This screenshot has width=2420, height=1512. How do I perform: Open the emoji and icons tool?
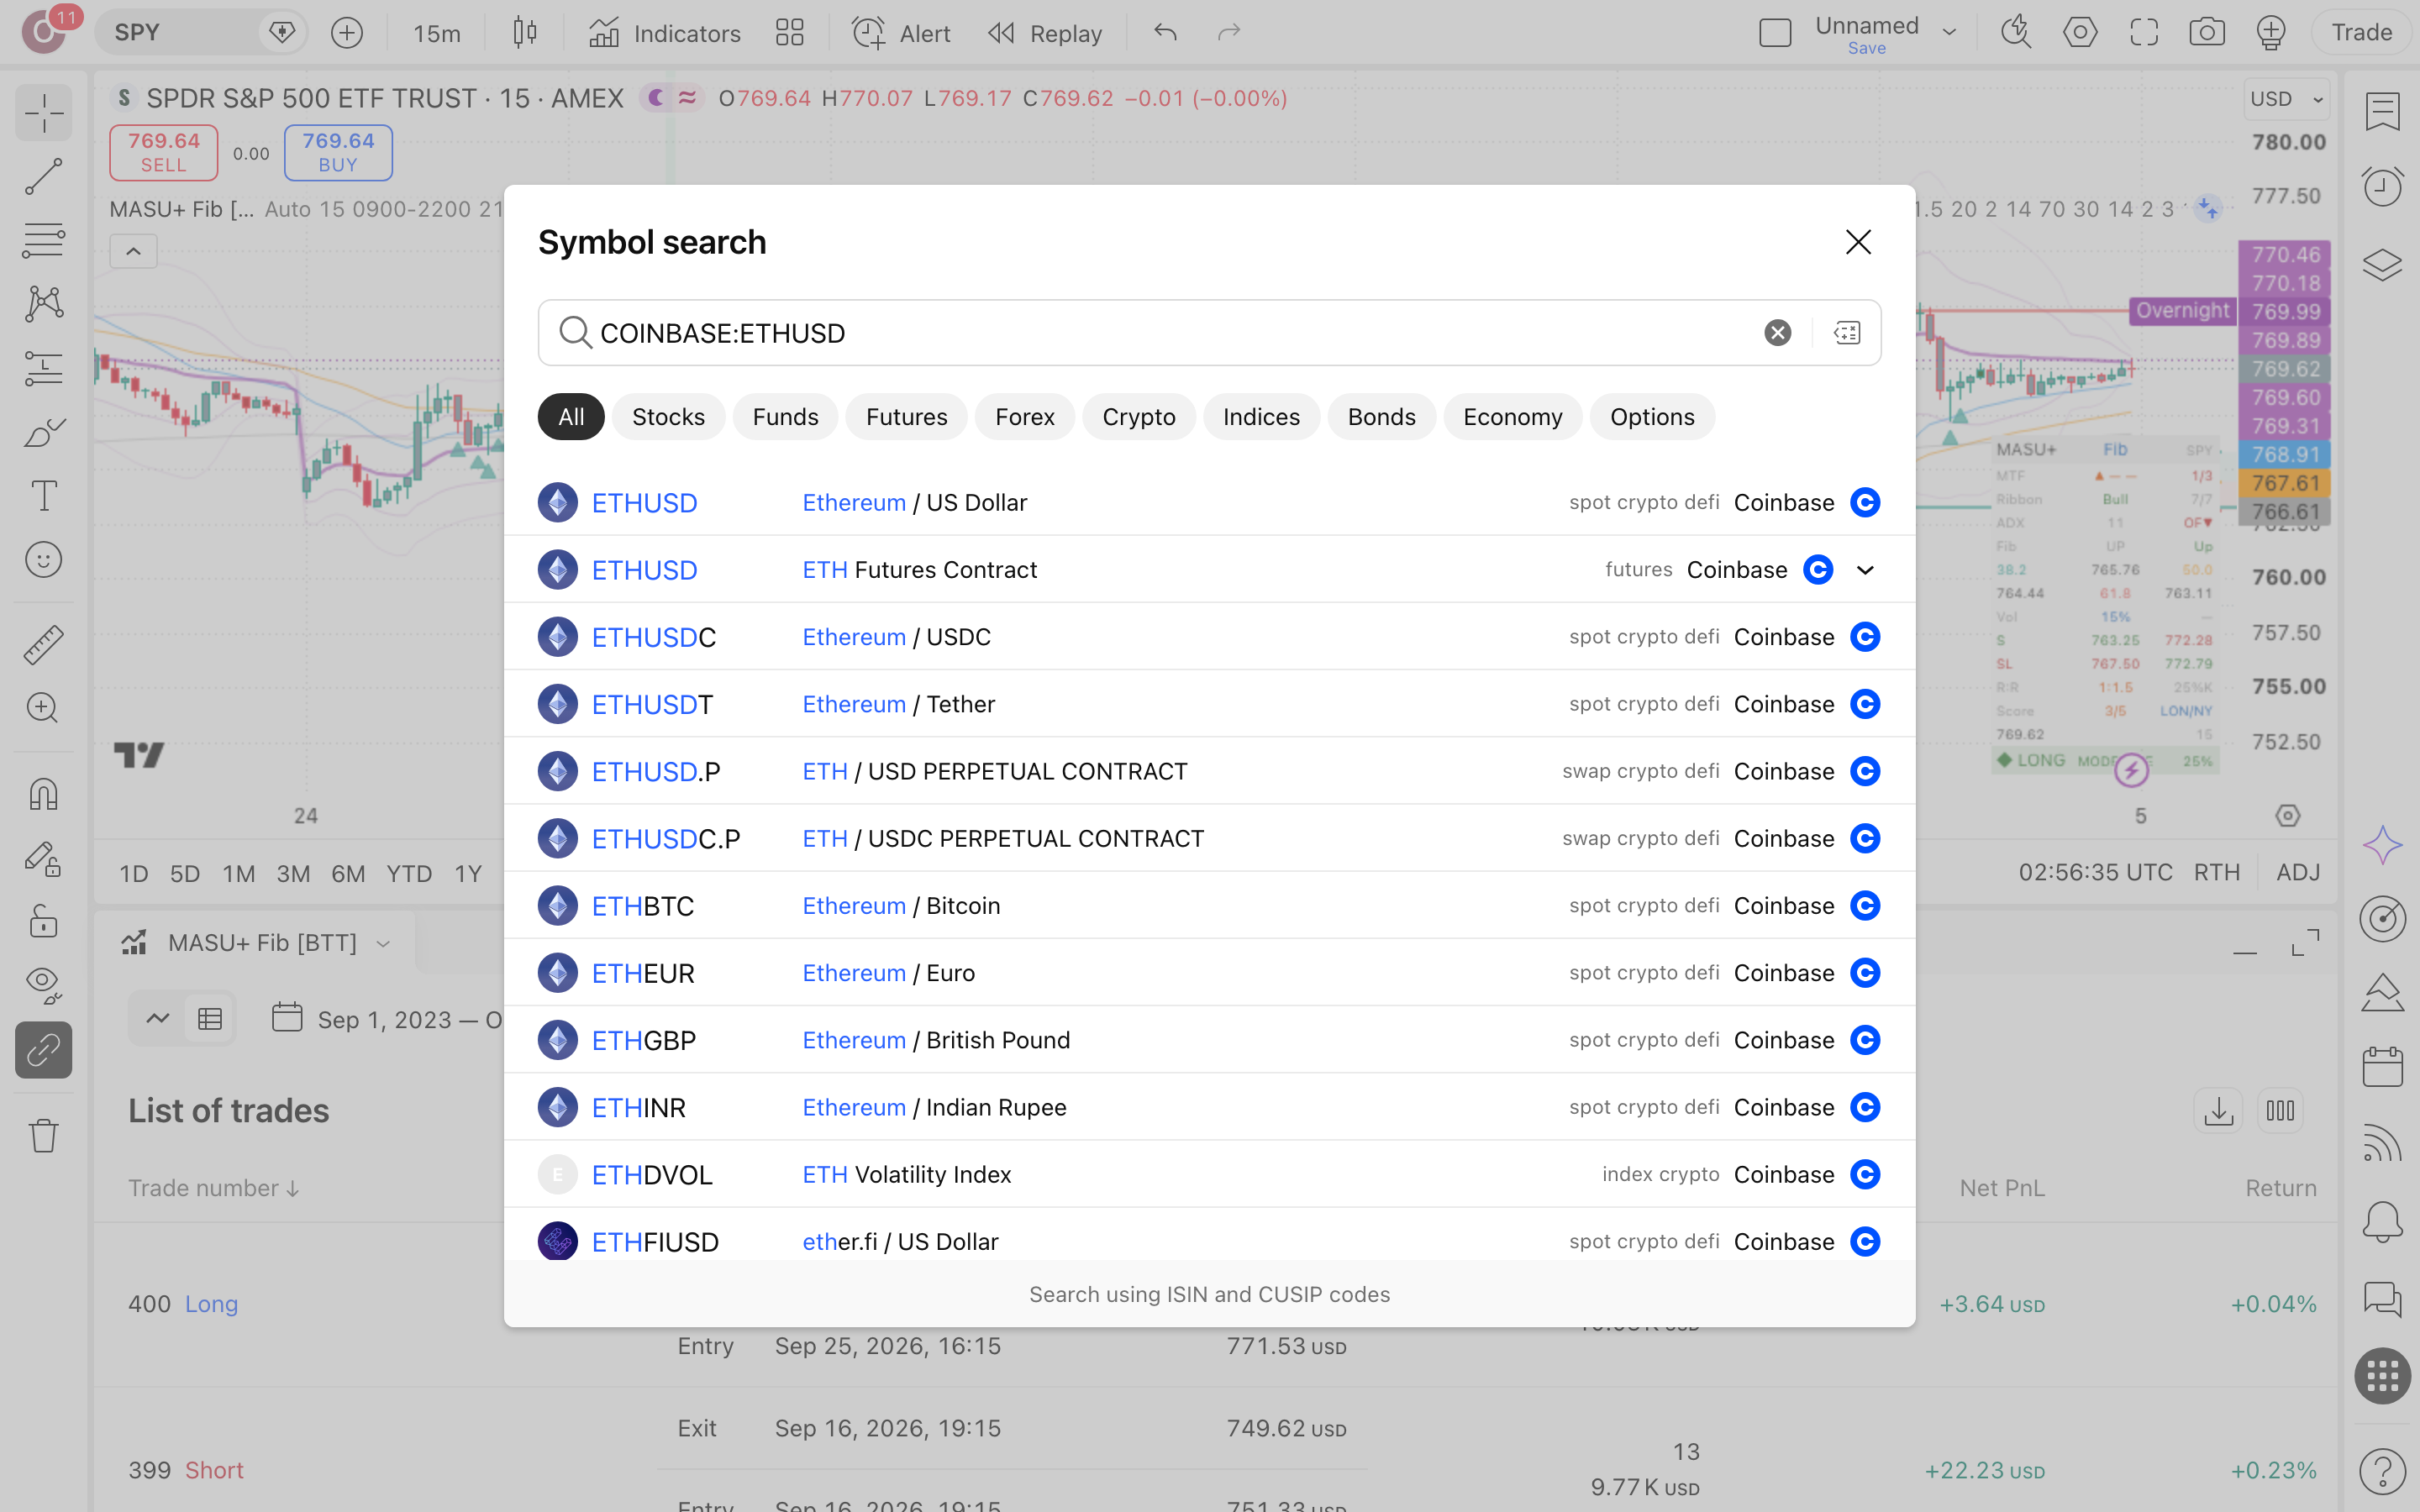tap(43, 560)
